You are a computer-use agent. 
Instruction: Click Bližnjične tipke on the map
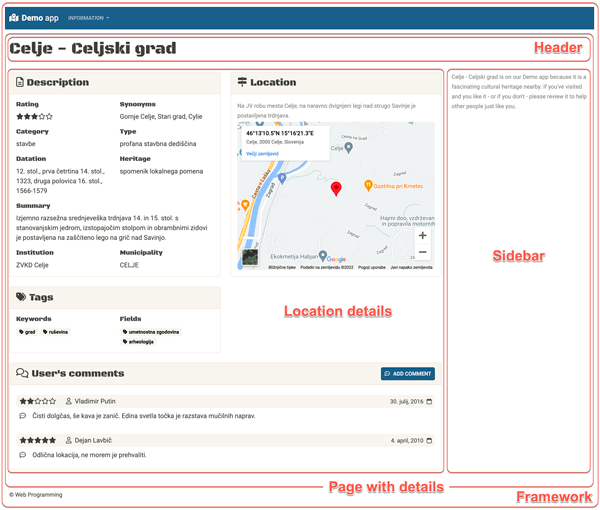[x=282, y=267]
